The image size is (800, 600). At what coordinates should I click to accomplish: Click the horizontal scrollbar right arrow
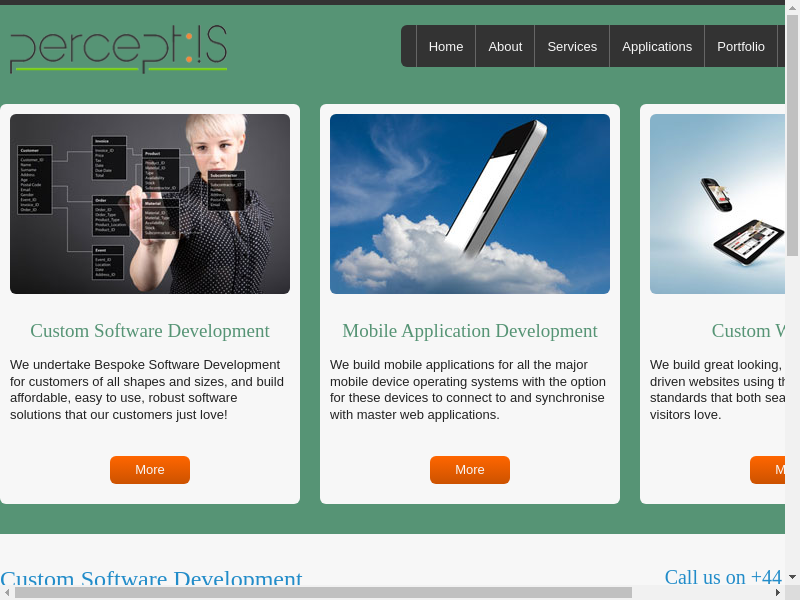pos(778,592)
